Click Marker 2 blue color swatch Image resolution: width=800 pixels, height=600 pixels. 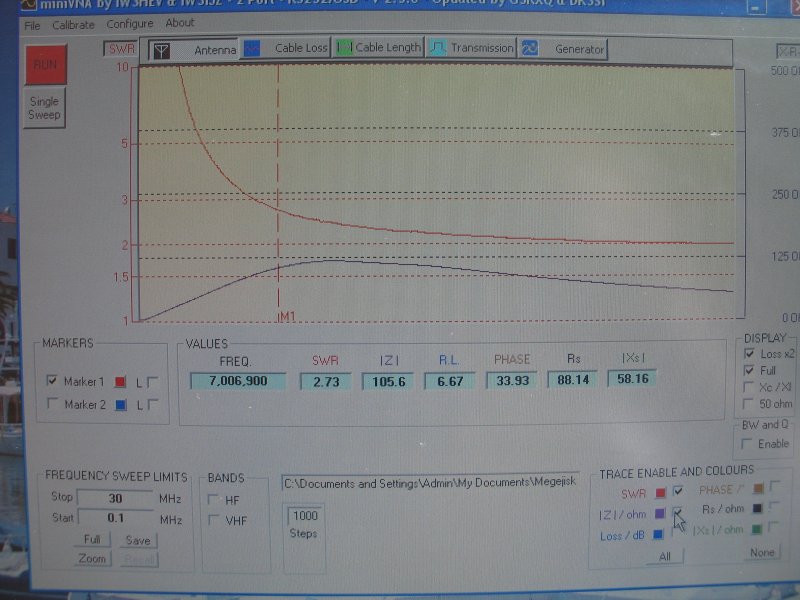coord(121,405)
